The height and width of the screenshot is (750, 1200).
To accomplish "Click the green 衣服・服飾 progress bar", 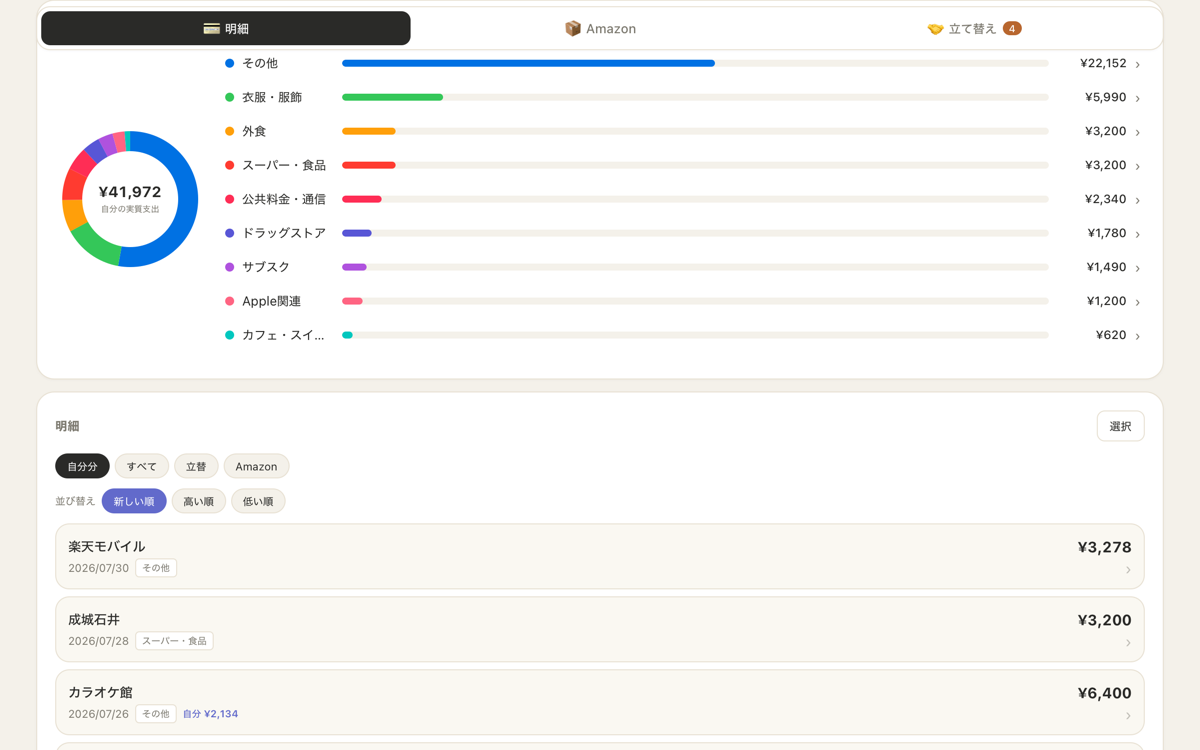I will click(392, 97).
